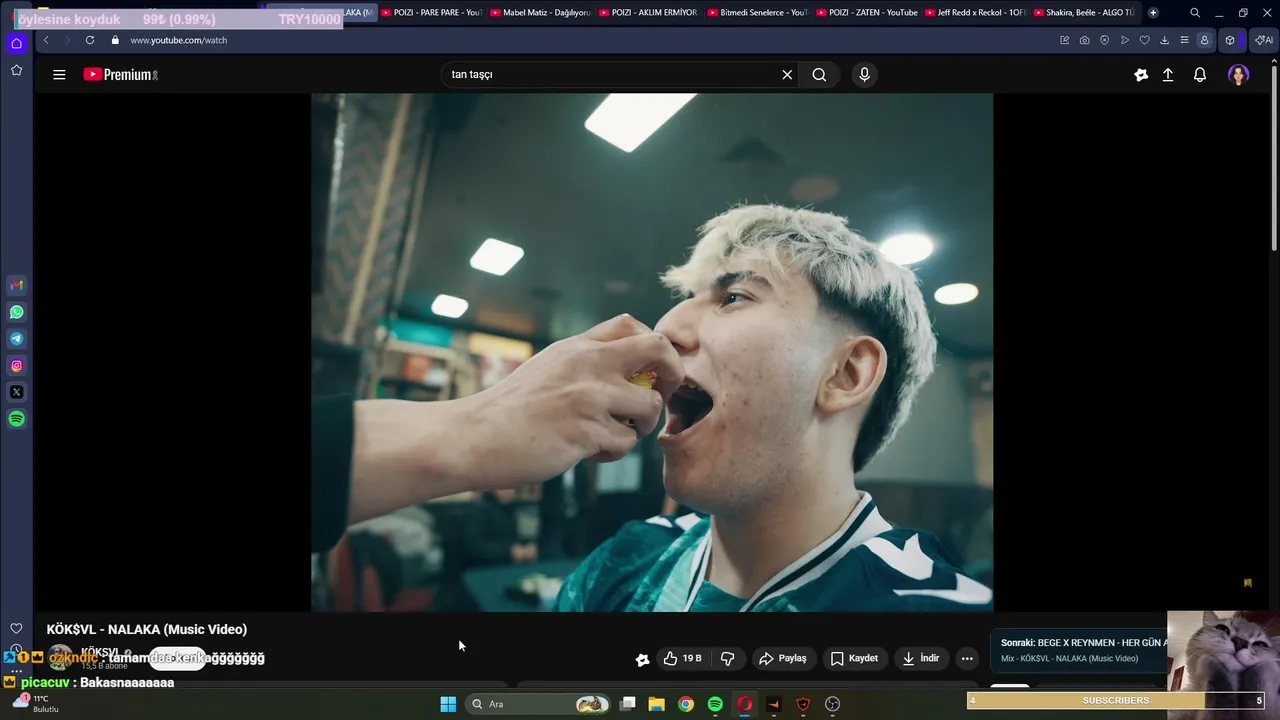Go back to the previous page
The image size is (1280, 720).
pos(46,40)
